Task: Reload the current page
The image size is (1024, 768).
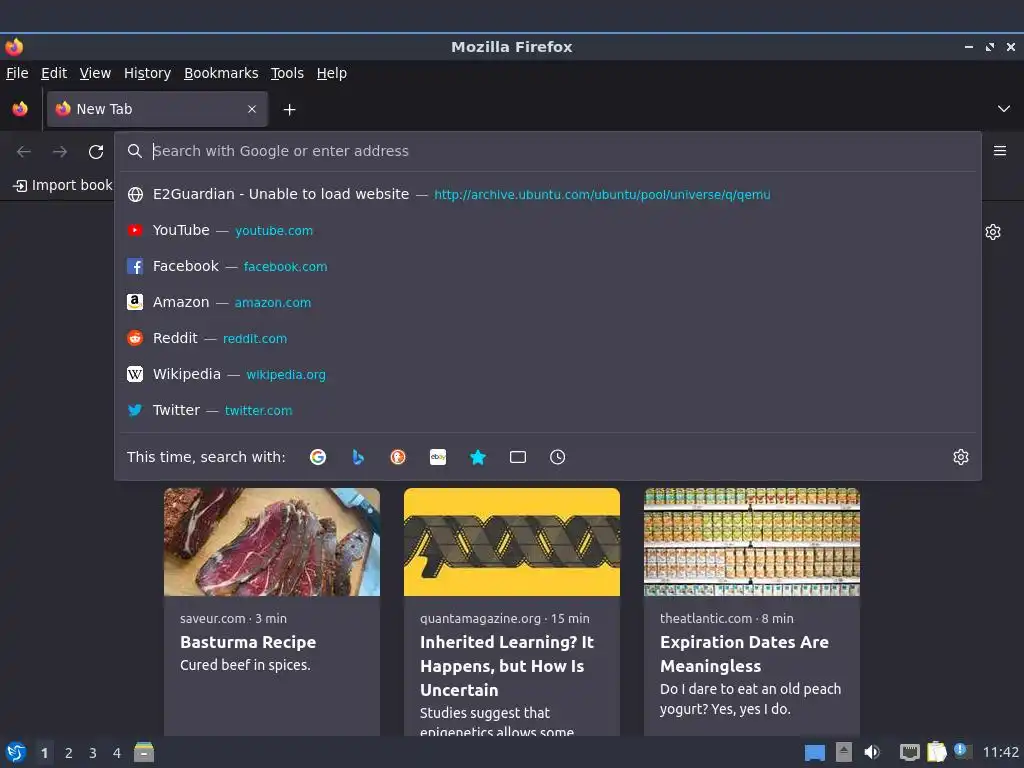Action: tap(96, 152)
